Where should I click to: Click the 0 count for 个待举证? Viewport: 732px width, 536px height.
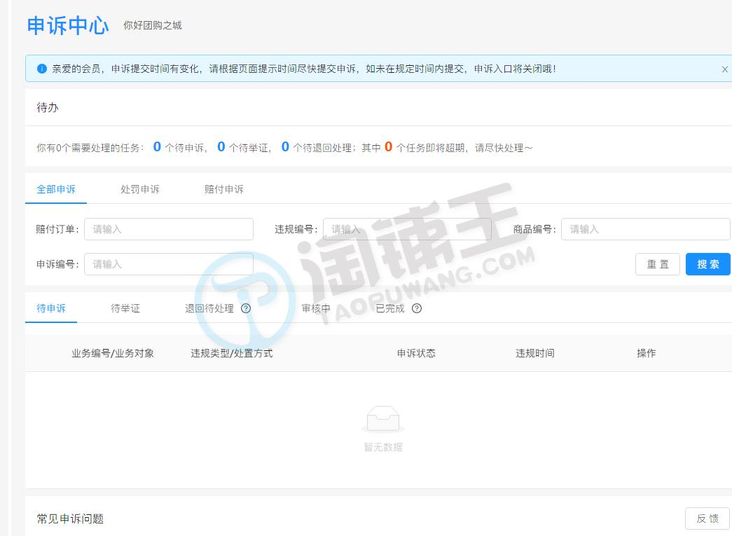point(221,147)
